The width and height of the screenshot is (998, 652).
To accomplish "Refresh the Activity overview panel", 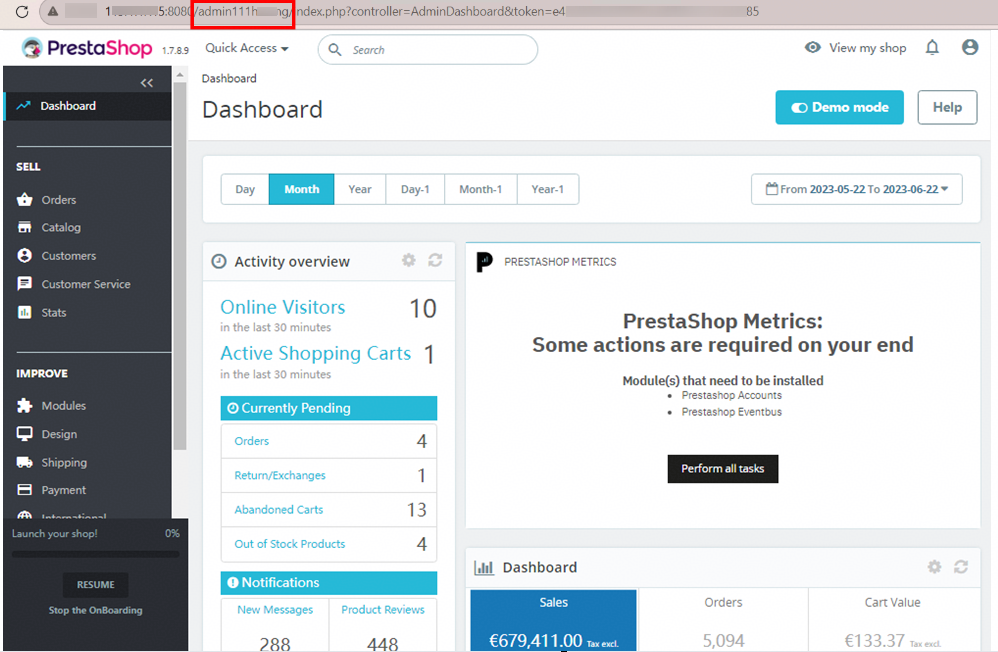I will click(435, 260).
